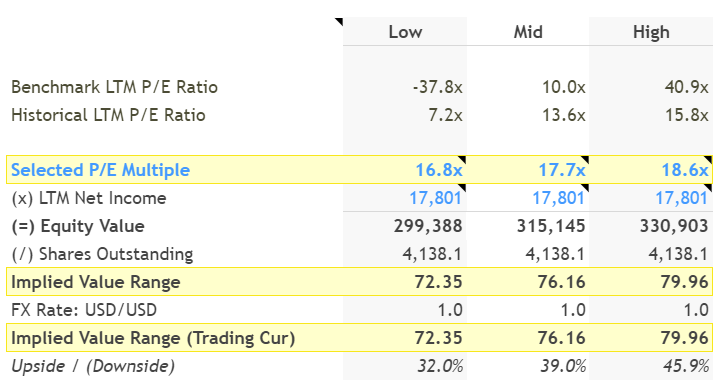Click the Implied Value Range label
Viewport: 718px width, 387px height.
coord(96,282)
